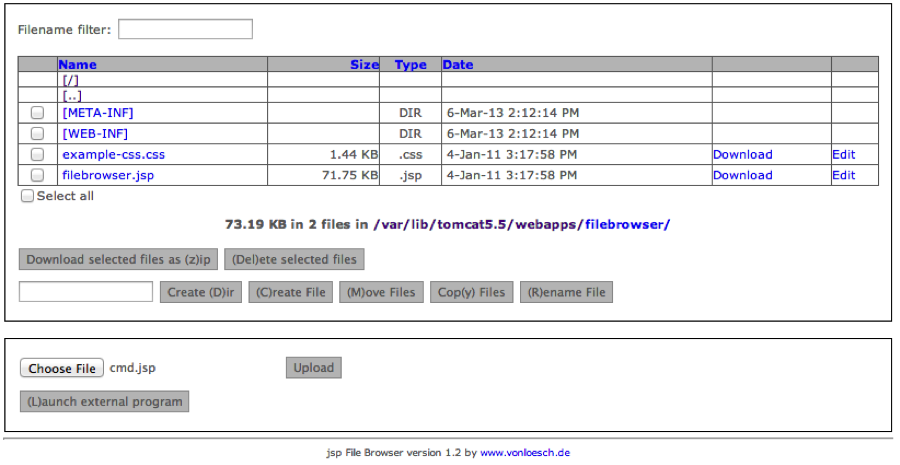Enable the Select all checkbox
Viewport: 900px width, 465px height.
point(28,197)
